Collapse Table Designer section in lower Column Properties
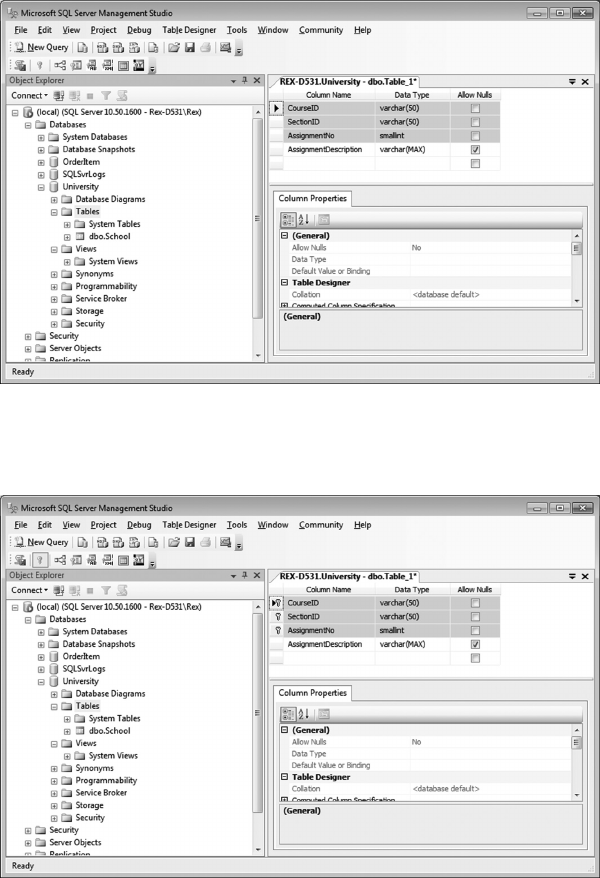600x878 pixels. (284, 777)
